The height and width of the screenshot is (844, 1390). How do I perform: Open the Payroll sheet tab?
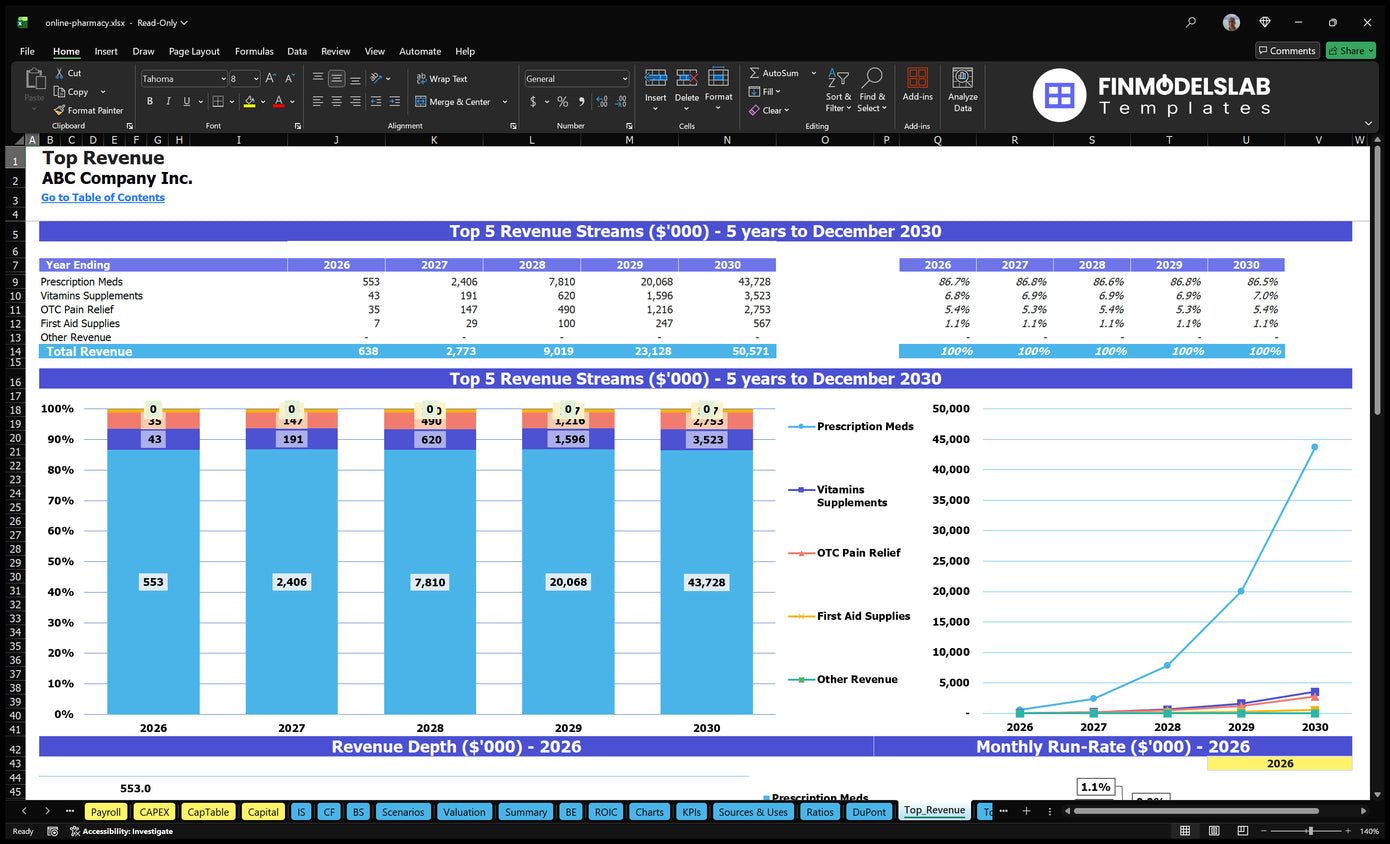coord(105,811)
